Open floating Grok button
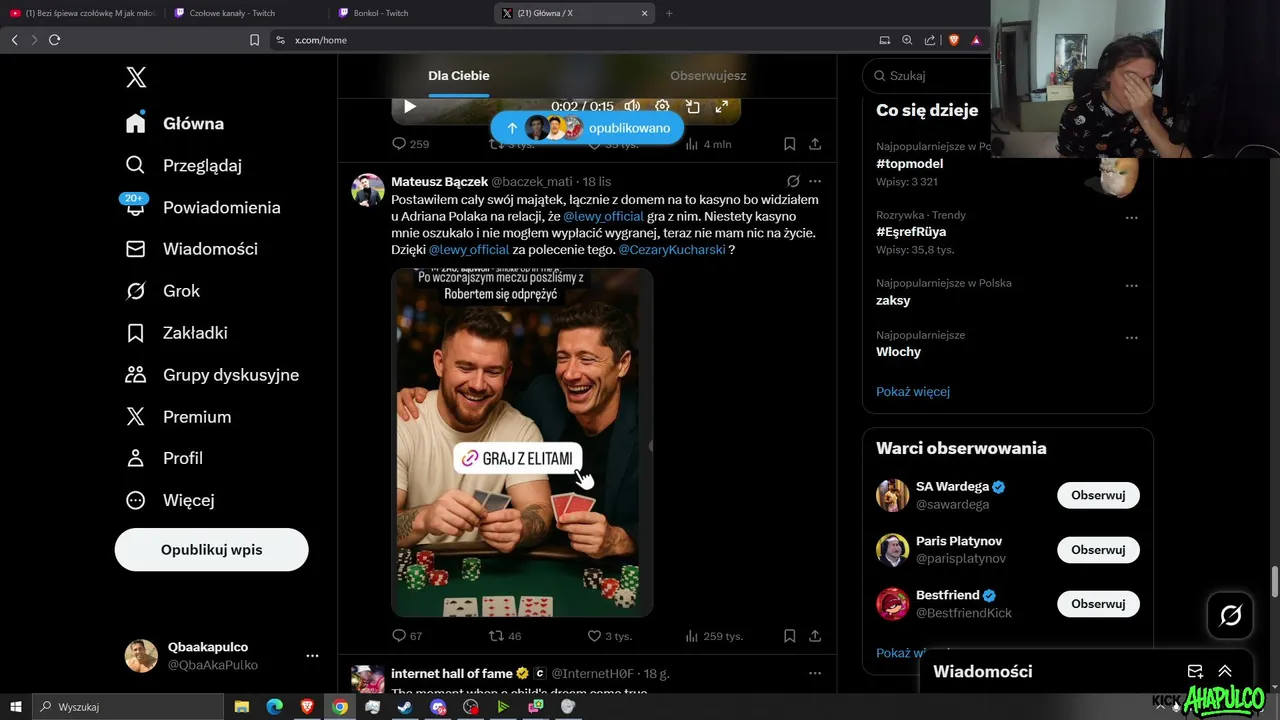The image size is (1280, 720). coord(1230,616)
